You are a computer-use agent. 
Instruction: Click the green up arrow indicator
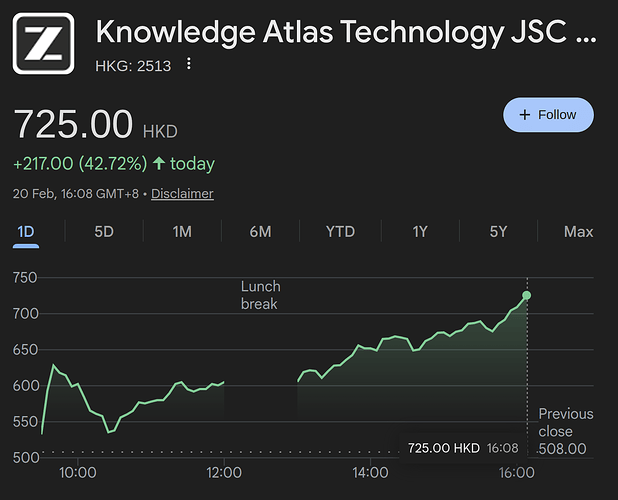point(159,163)
